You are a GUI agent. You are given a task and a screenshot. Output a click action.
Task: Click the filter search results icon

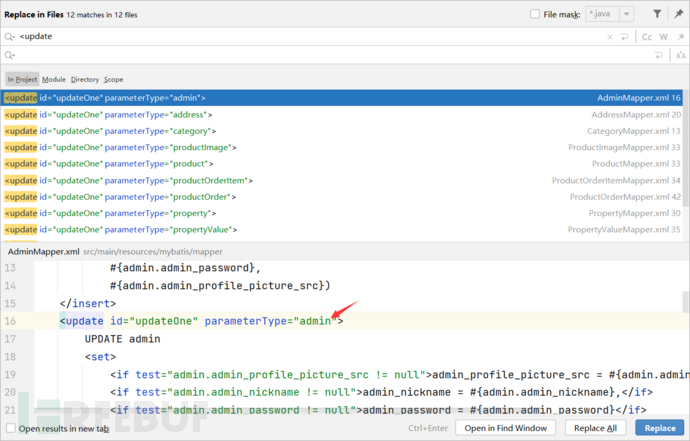[x=656, y=14]
